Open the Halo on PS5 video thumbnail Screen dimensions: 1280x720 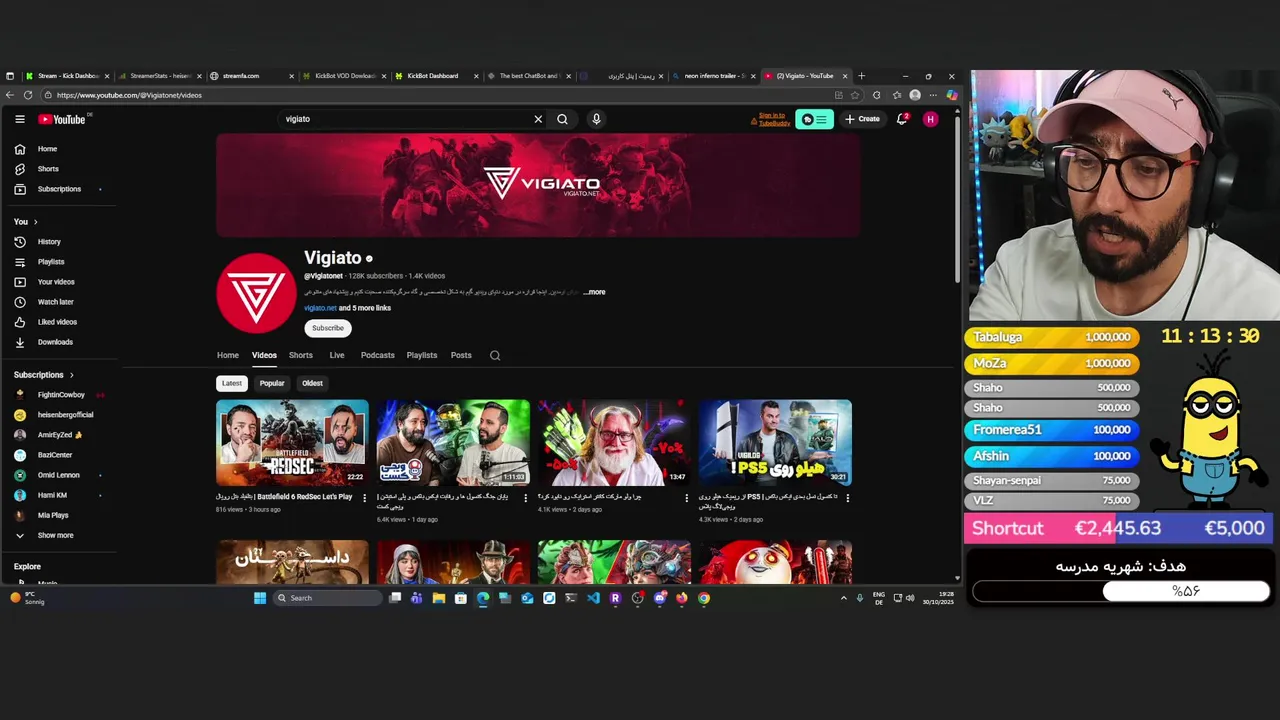(x=775, y=442)
